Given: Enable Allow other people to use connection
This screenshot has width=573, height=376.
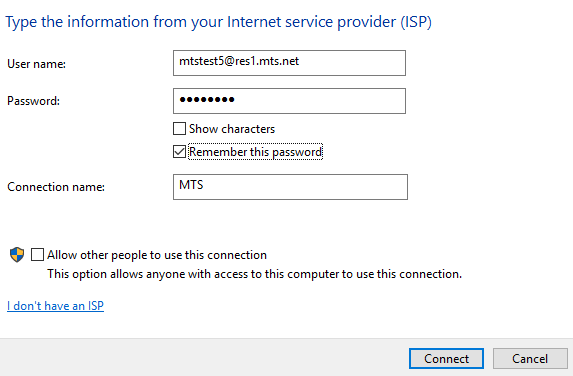Looking at the screenshot, I should click(x=37, y=255).
